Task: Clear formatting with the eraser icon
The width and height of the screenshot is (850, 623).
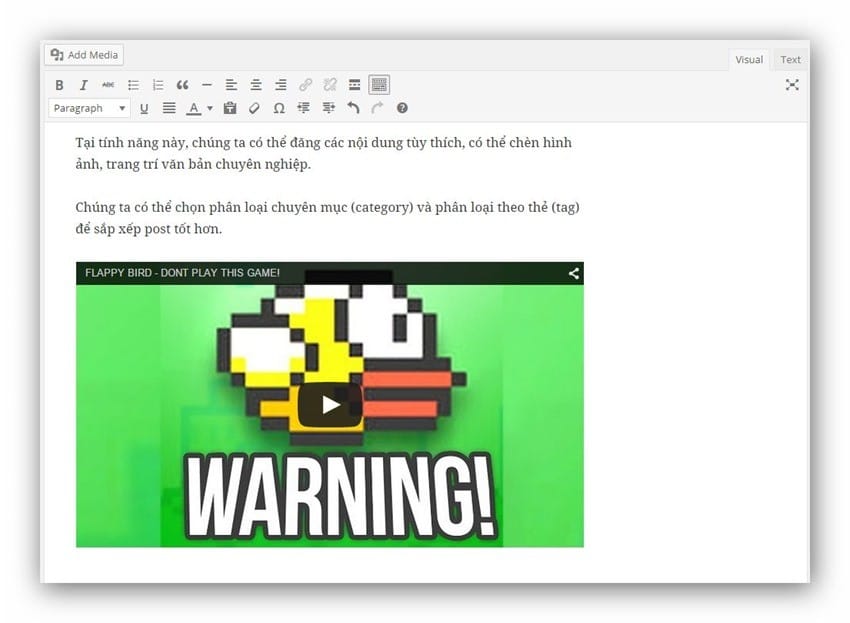Action: pyautogui.click(x=254, y=108)
